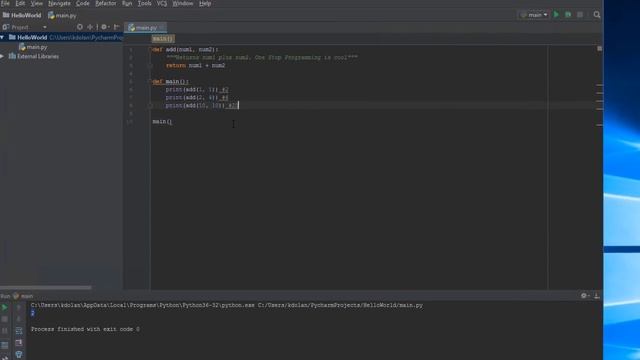The width and height of the screenshot is (640, 360).
Task: Click 'Process finished with exit code 0' text
Action: [85, 329]
